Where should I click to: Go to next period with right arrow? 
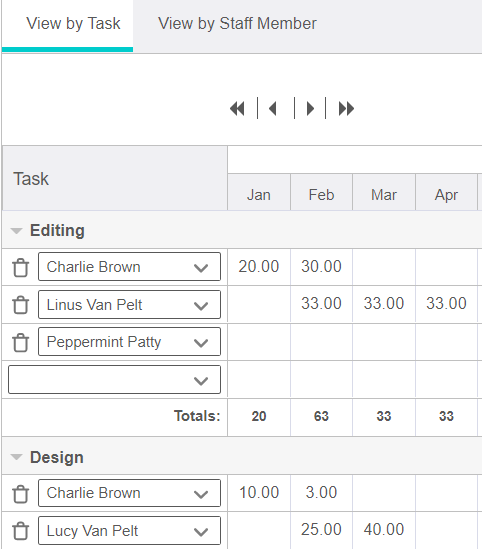point(310,109)
